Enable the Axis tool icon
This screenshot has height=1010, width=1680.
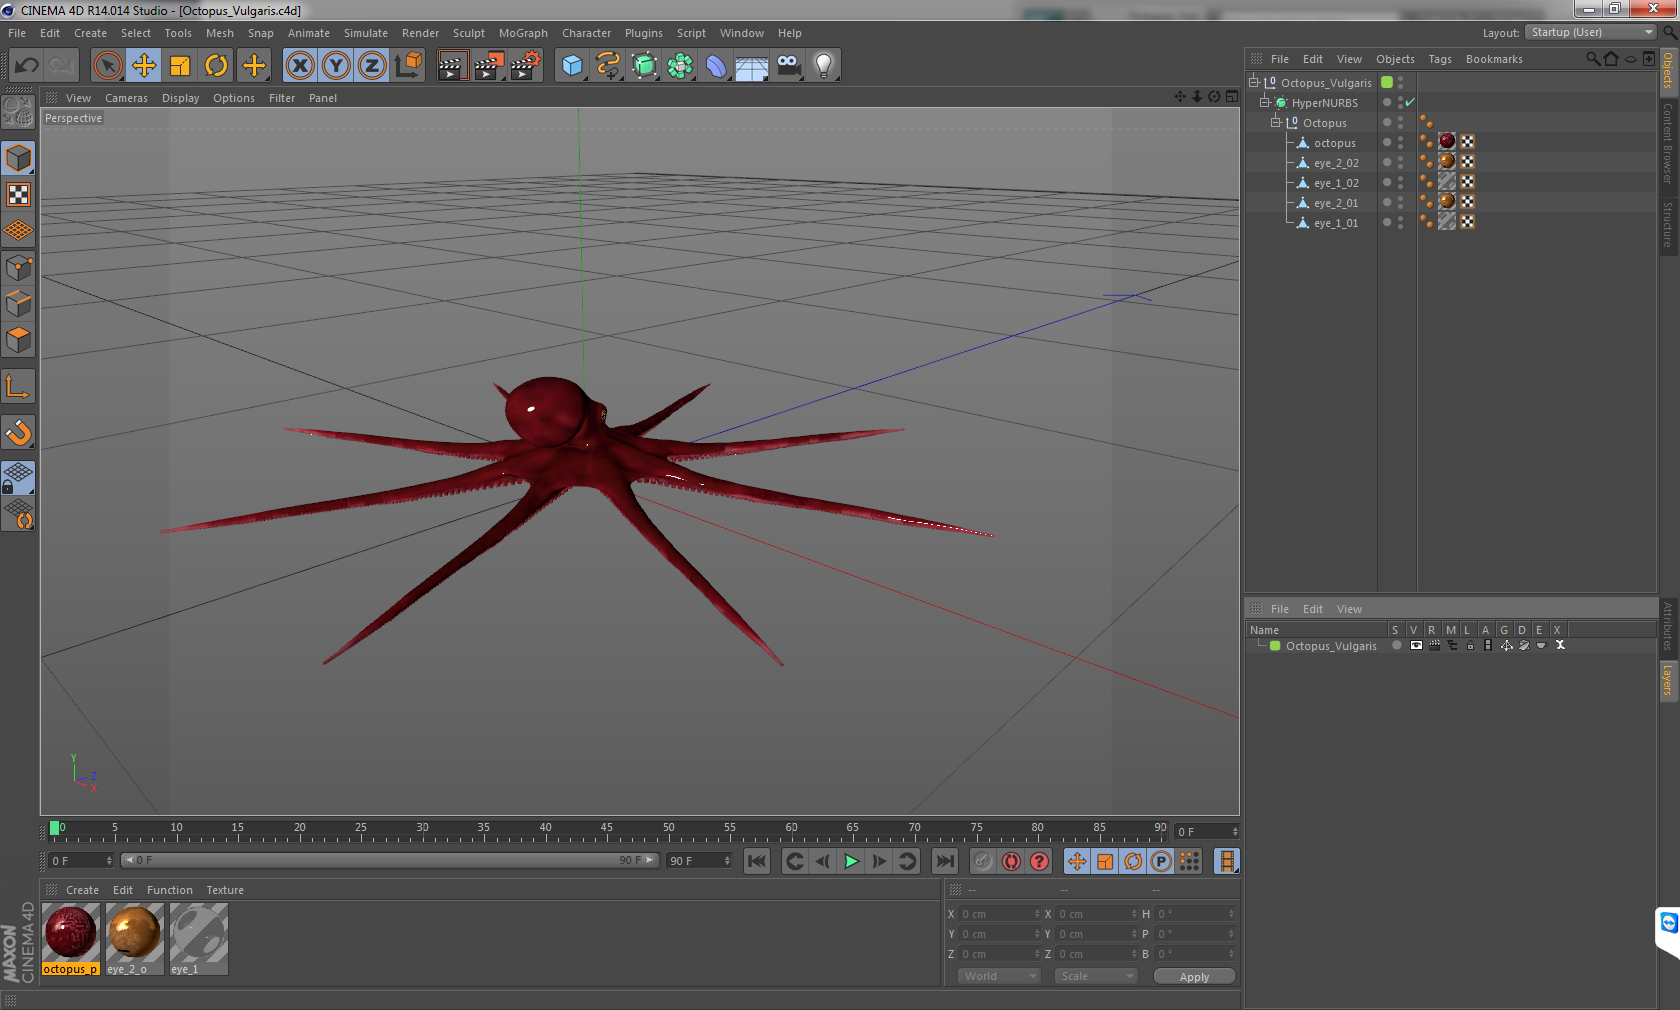18,386
